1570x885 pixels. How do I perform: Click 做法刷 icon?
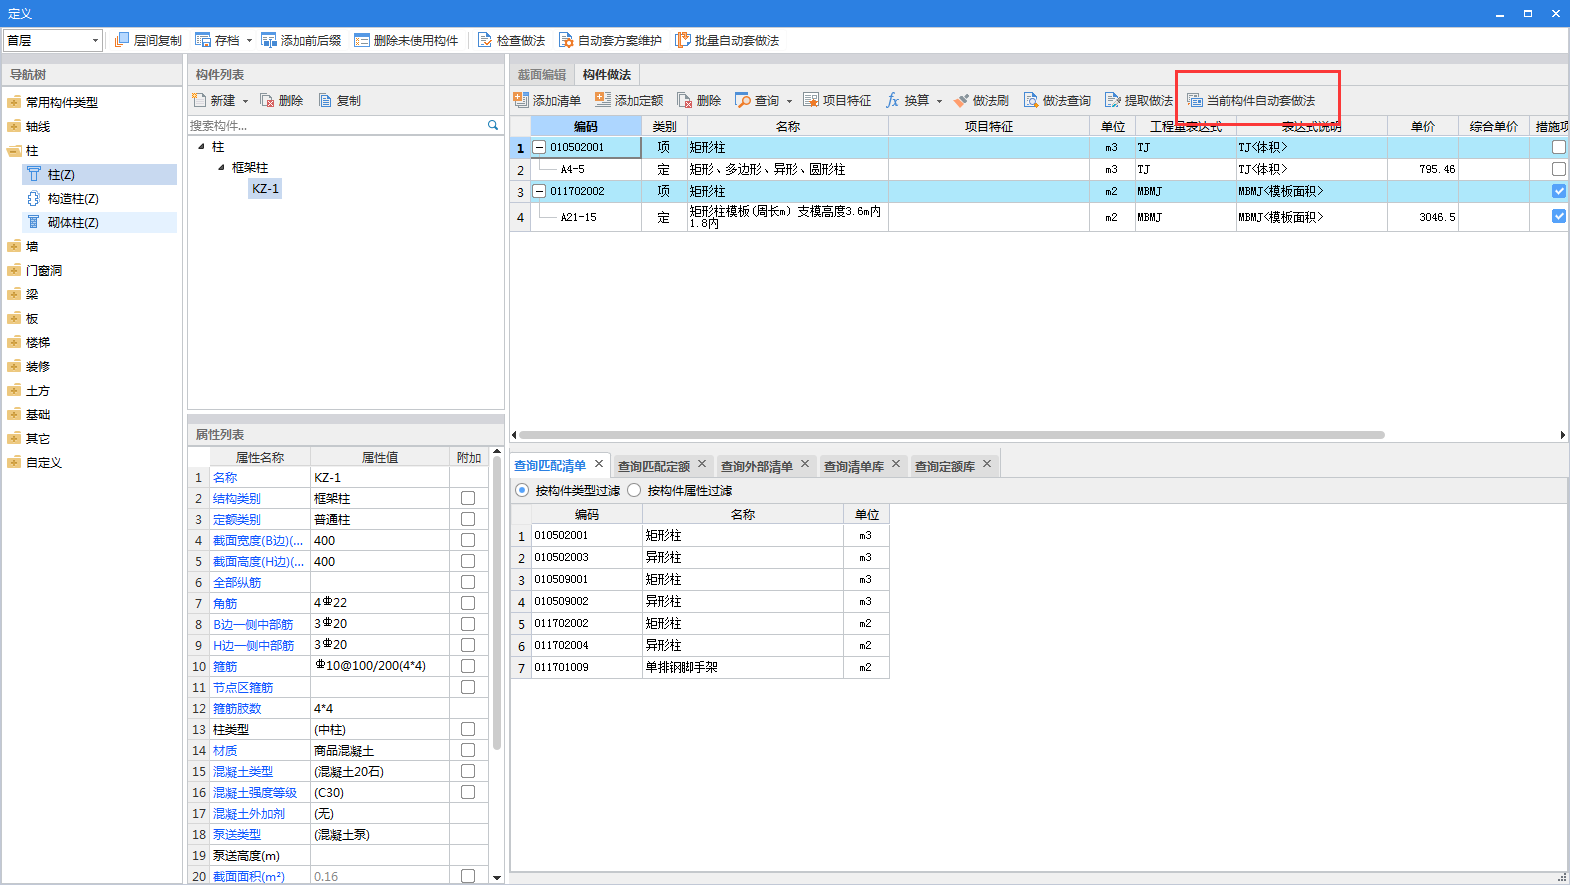(961, 100)
